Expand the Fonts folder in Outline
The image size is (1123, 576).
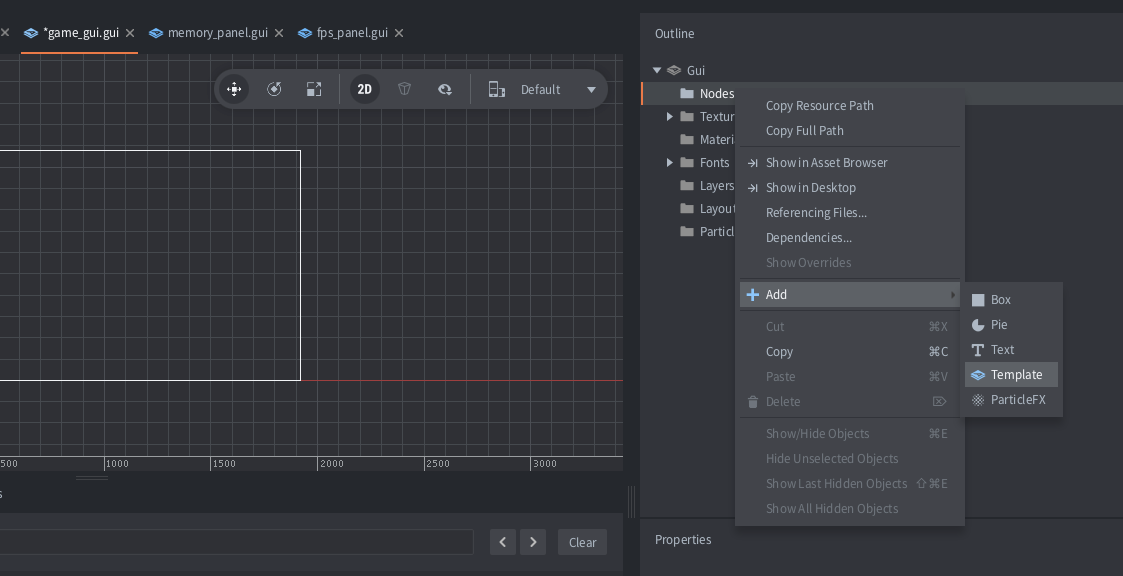670,162
